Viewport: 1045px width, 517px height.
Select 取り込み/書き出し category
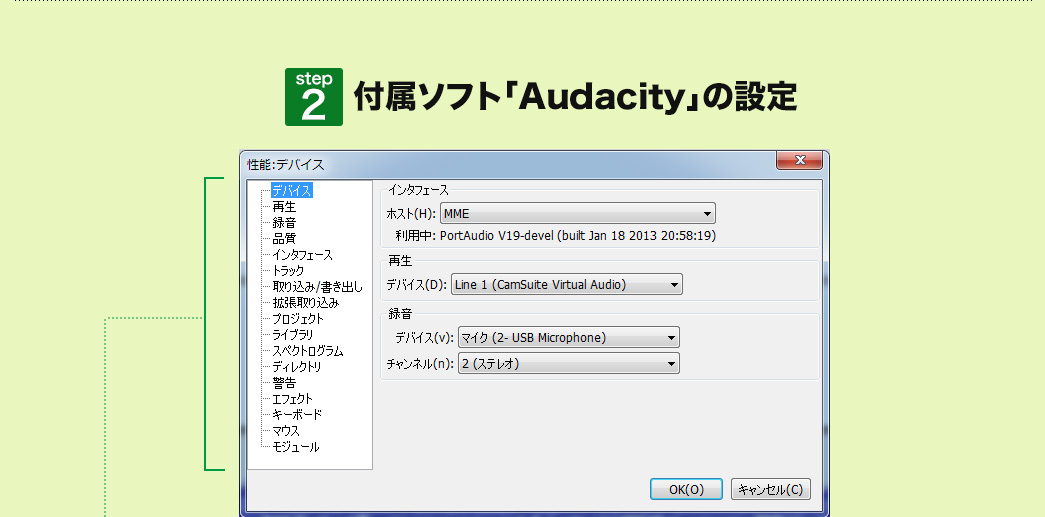[317, 286]
